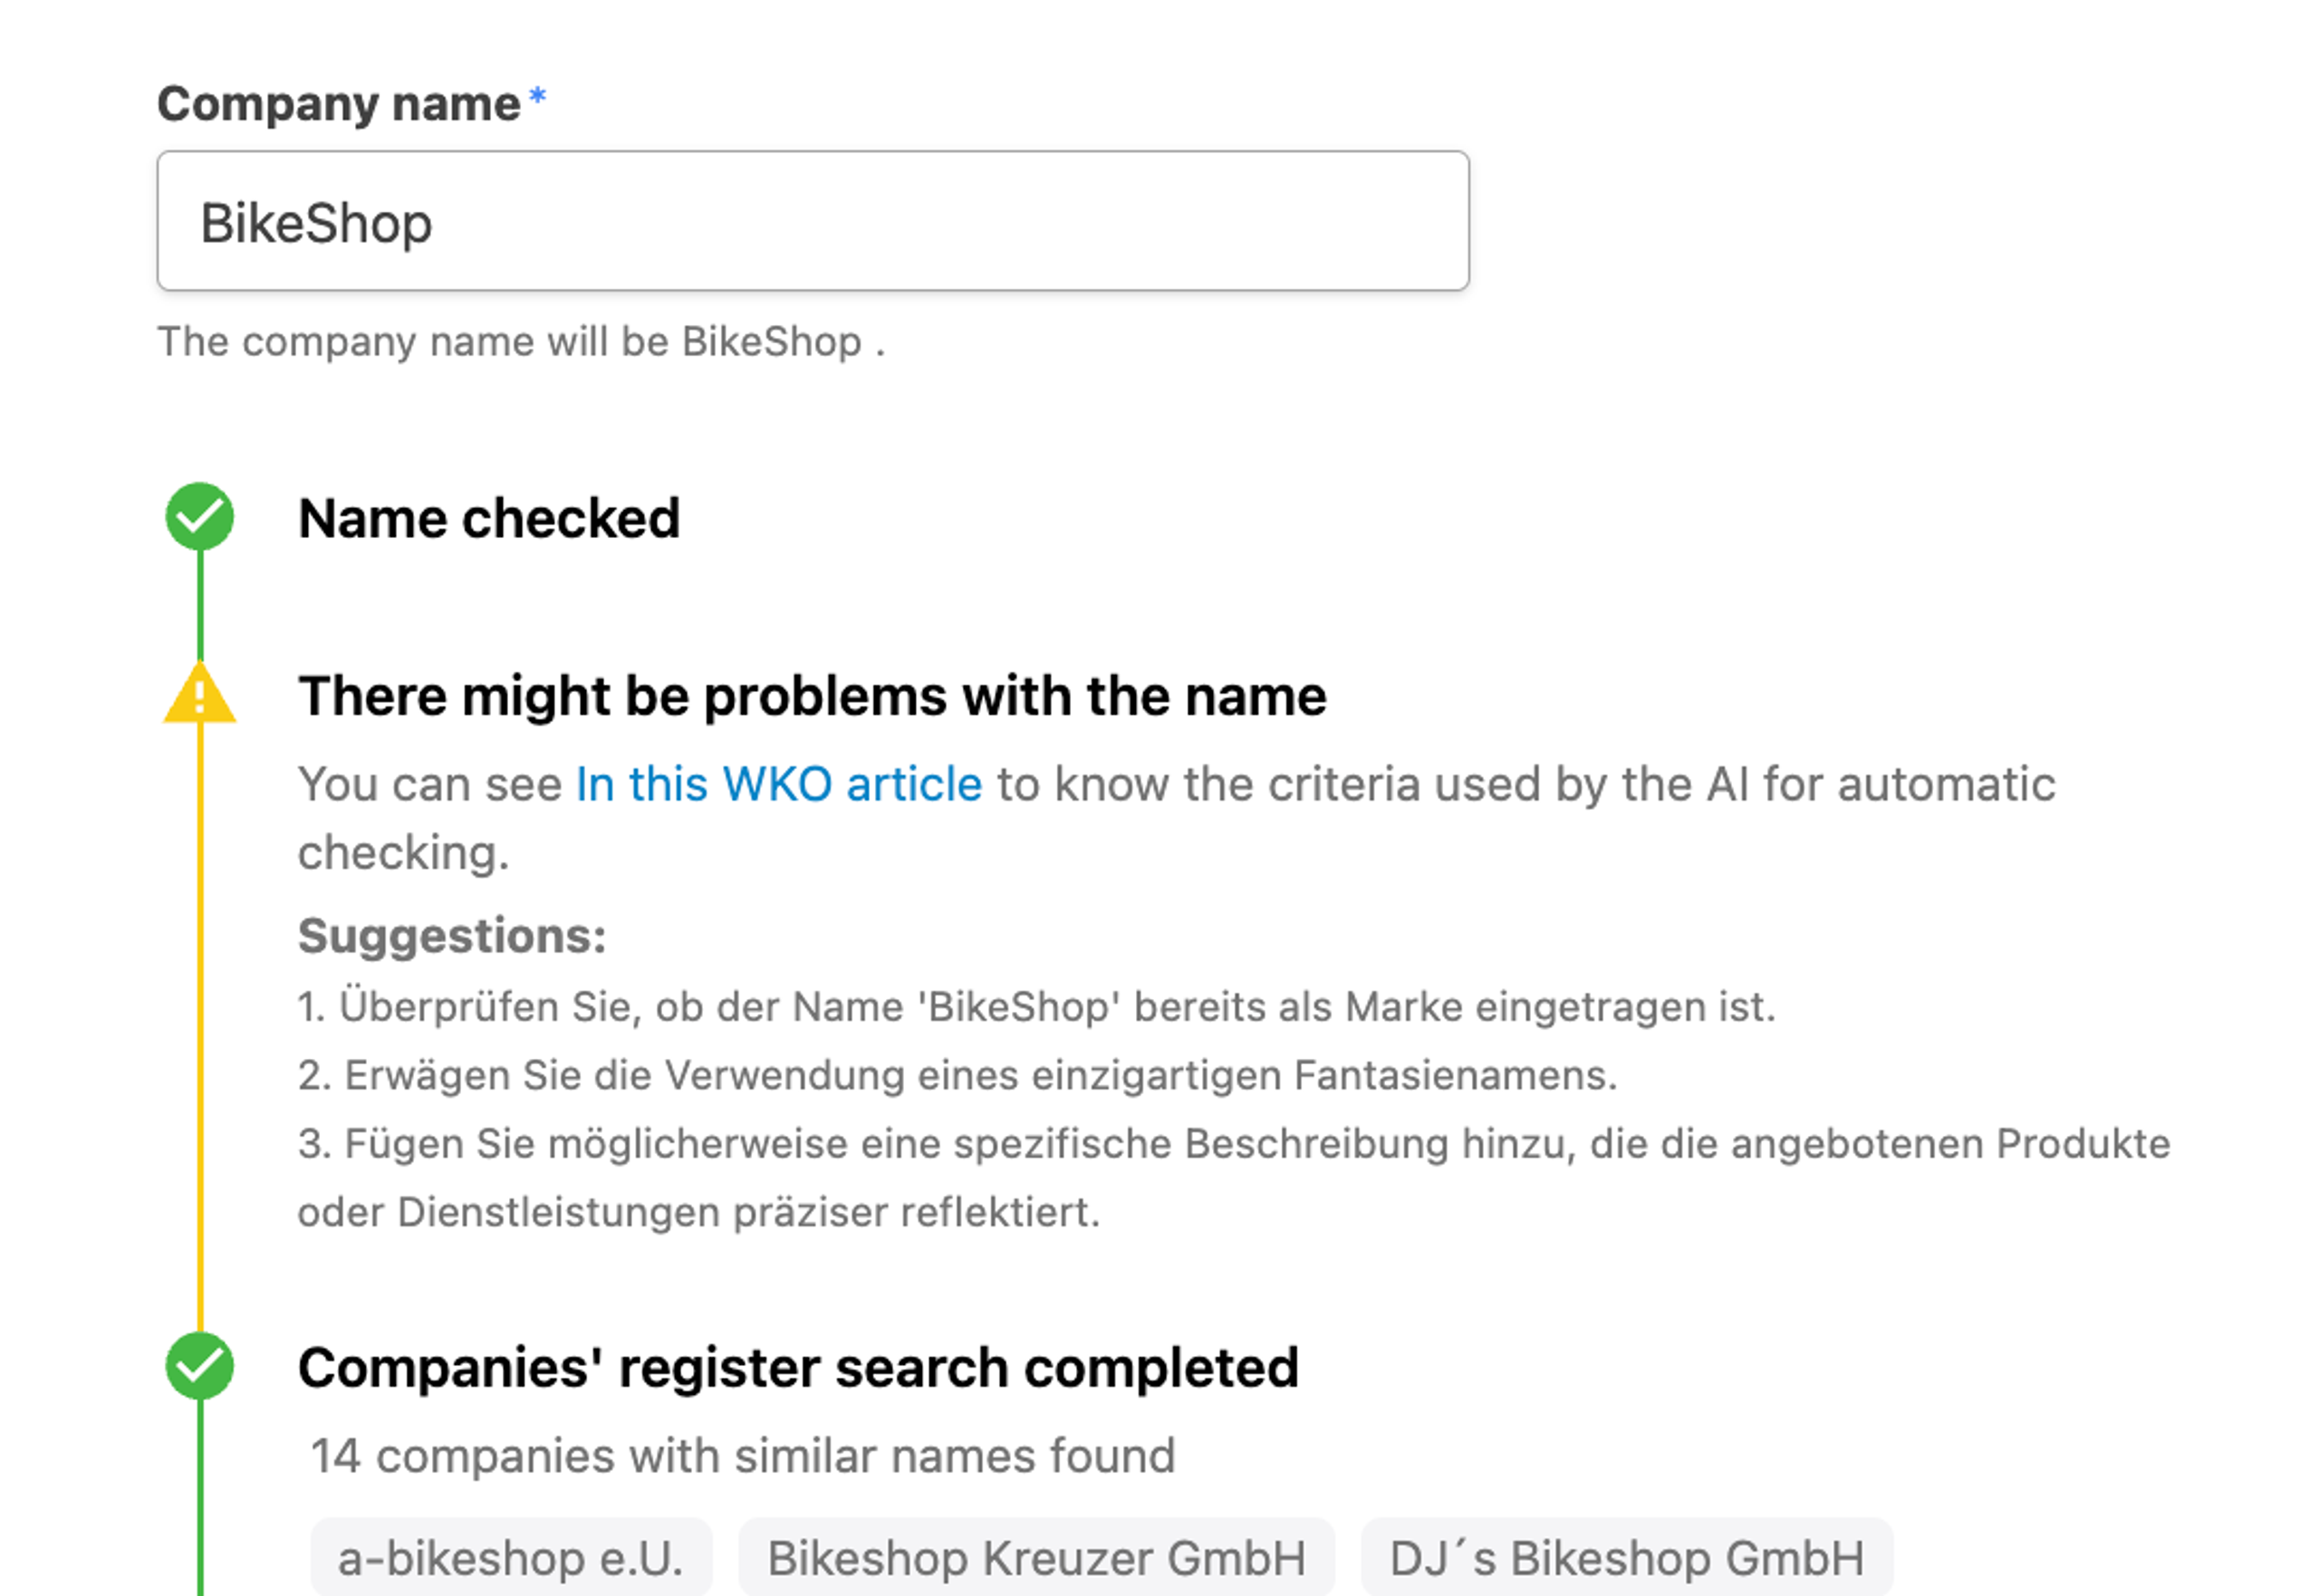Viewport: 2319px width, 1596px height.
Task: Click the trademark check suggestion text
Action: 1035,1008
